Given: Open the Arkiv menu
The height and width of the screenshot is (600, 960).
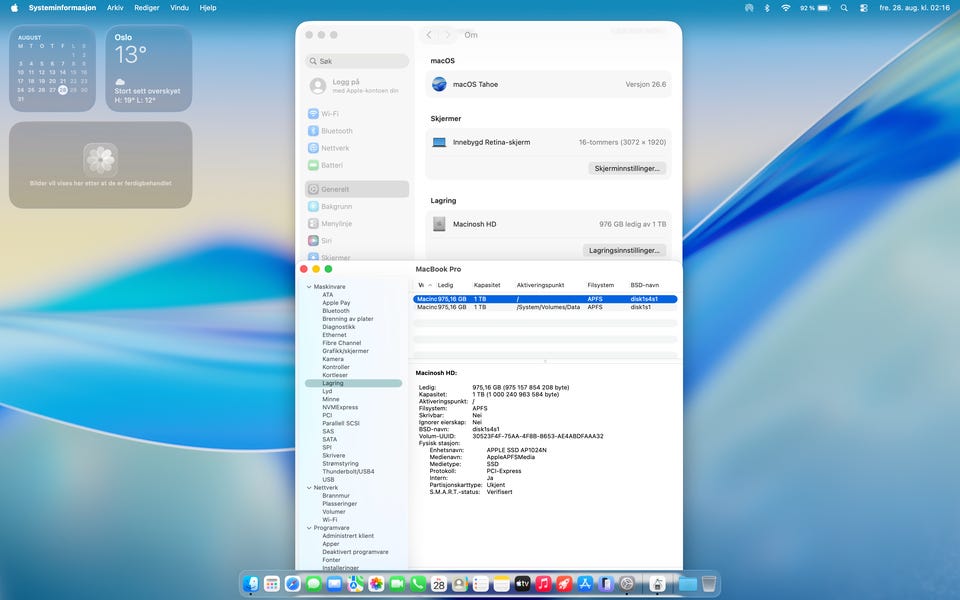Looking at the screenshot, I should (x=115, y=8).
